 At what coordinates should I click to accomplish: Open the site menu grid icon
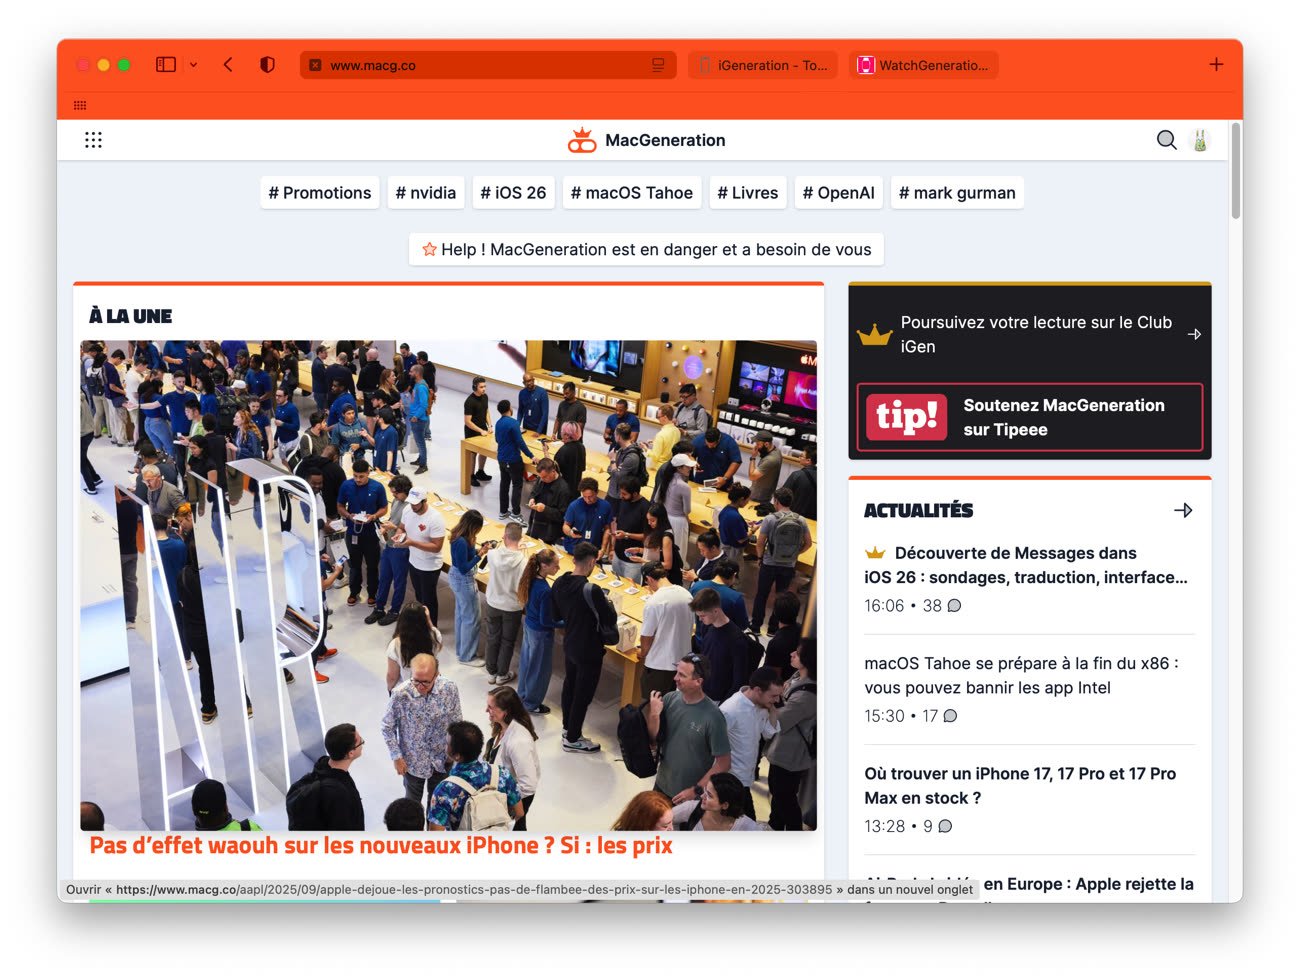pos(93,140)
